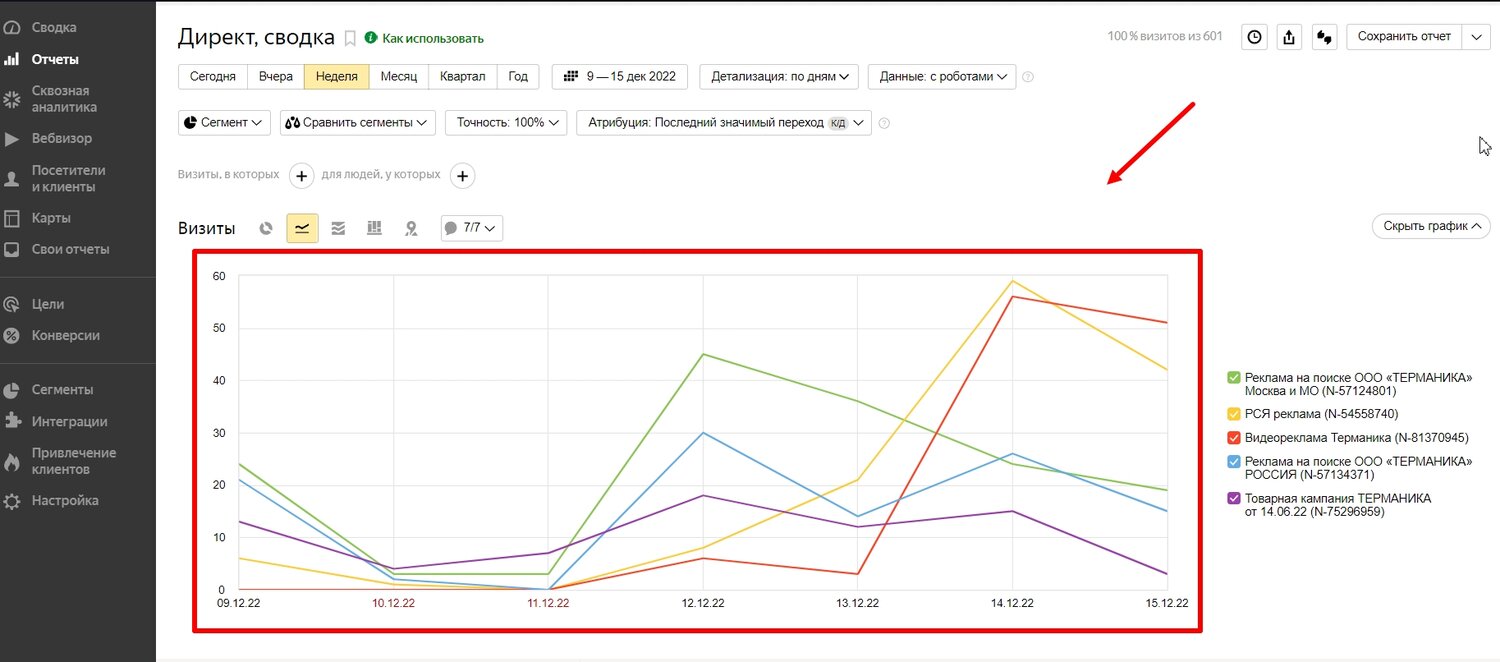Click the 14.12.22 date on chart axis
Viewport: 1500px width, 662px height.
pos(1012,603)
